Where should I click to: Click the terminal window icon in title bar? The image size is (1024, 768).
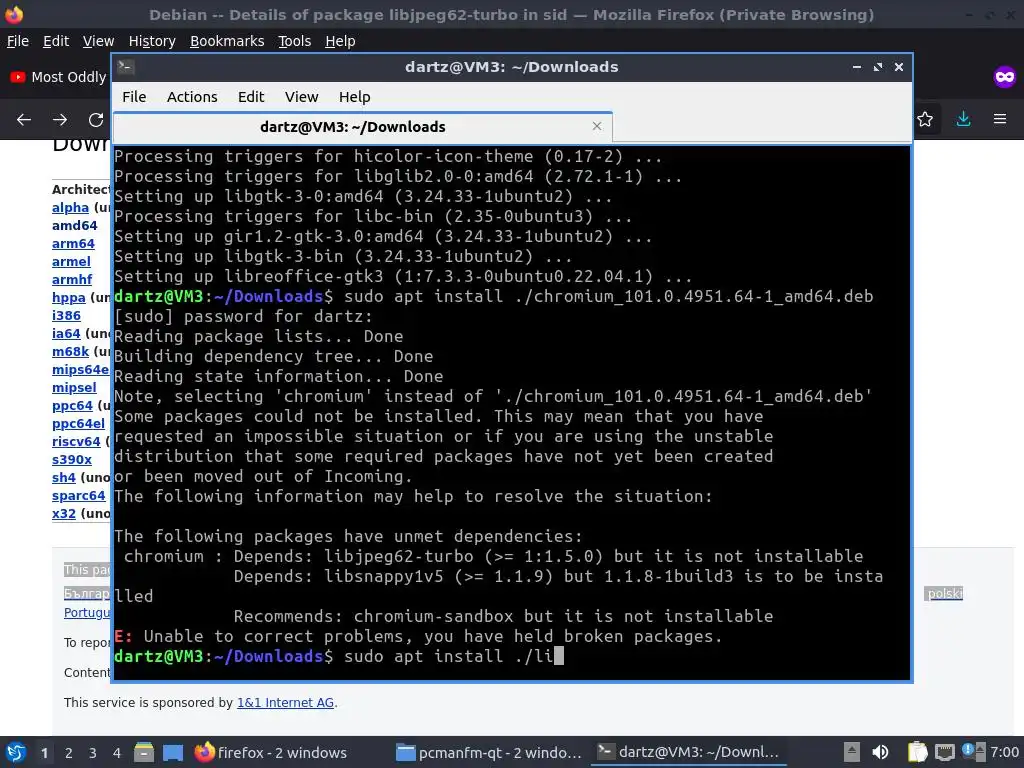tap(126, 67)
